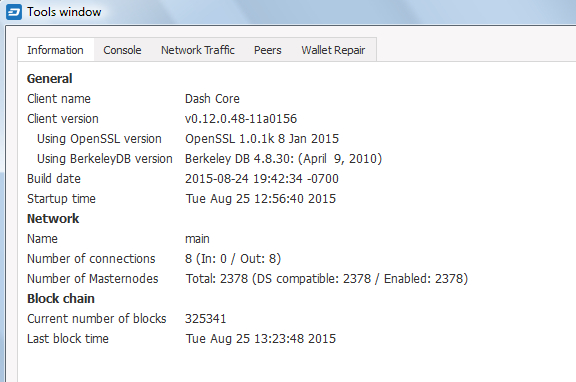
Task: Select the OpenSSL 1.0.1k version text
Action: coord(262,139)
